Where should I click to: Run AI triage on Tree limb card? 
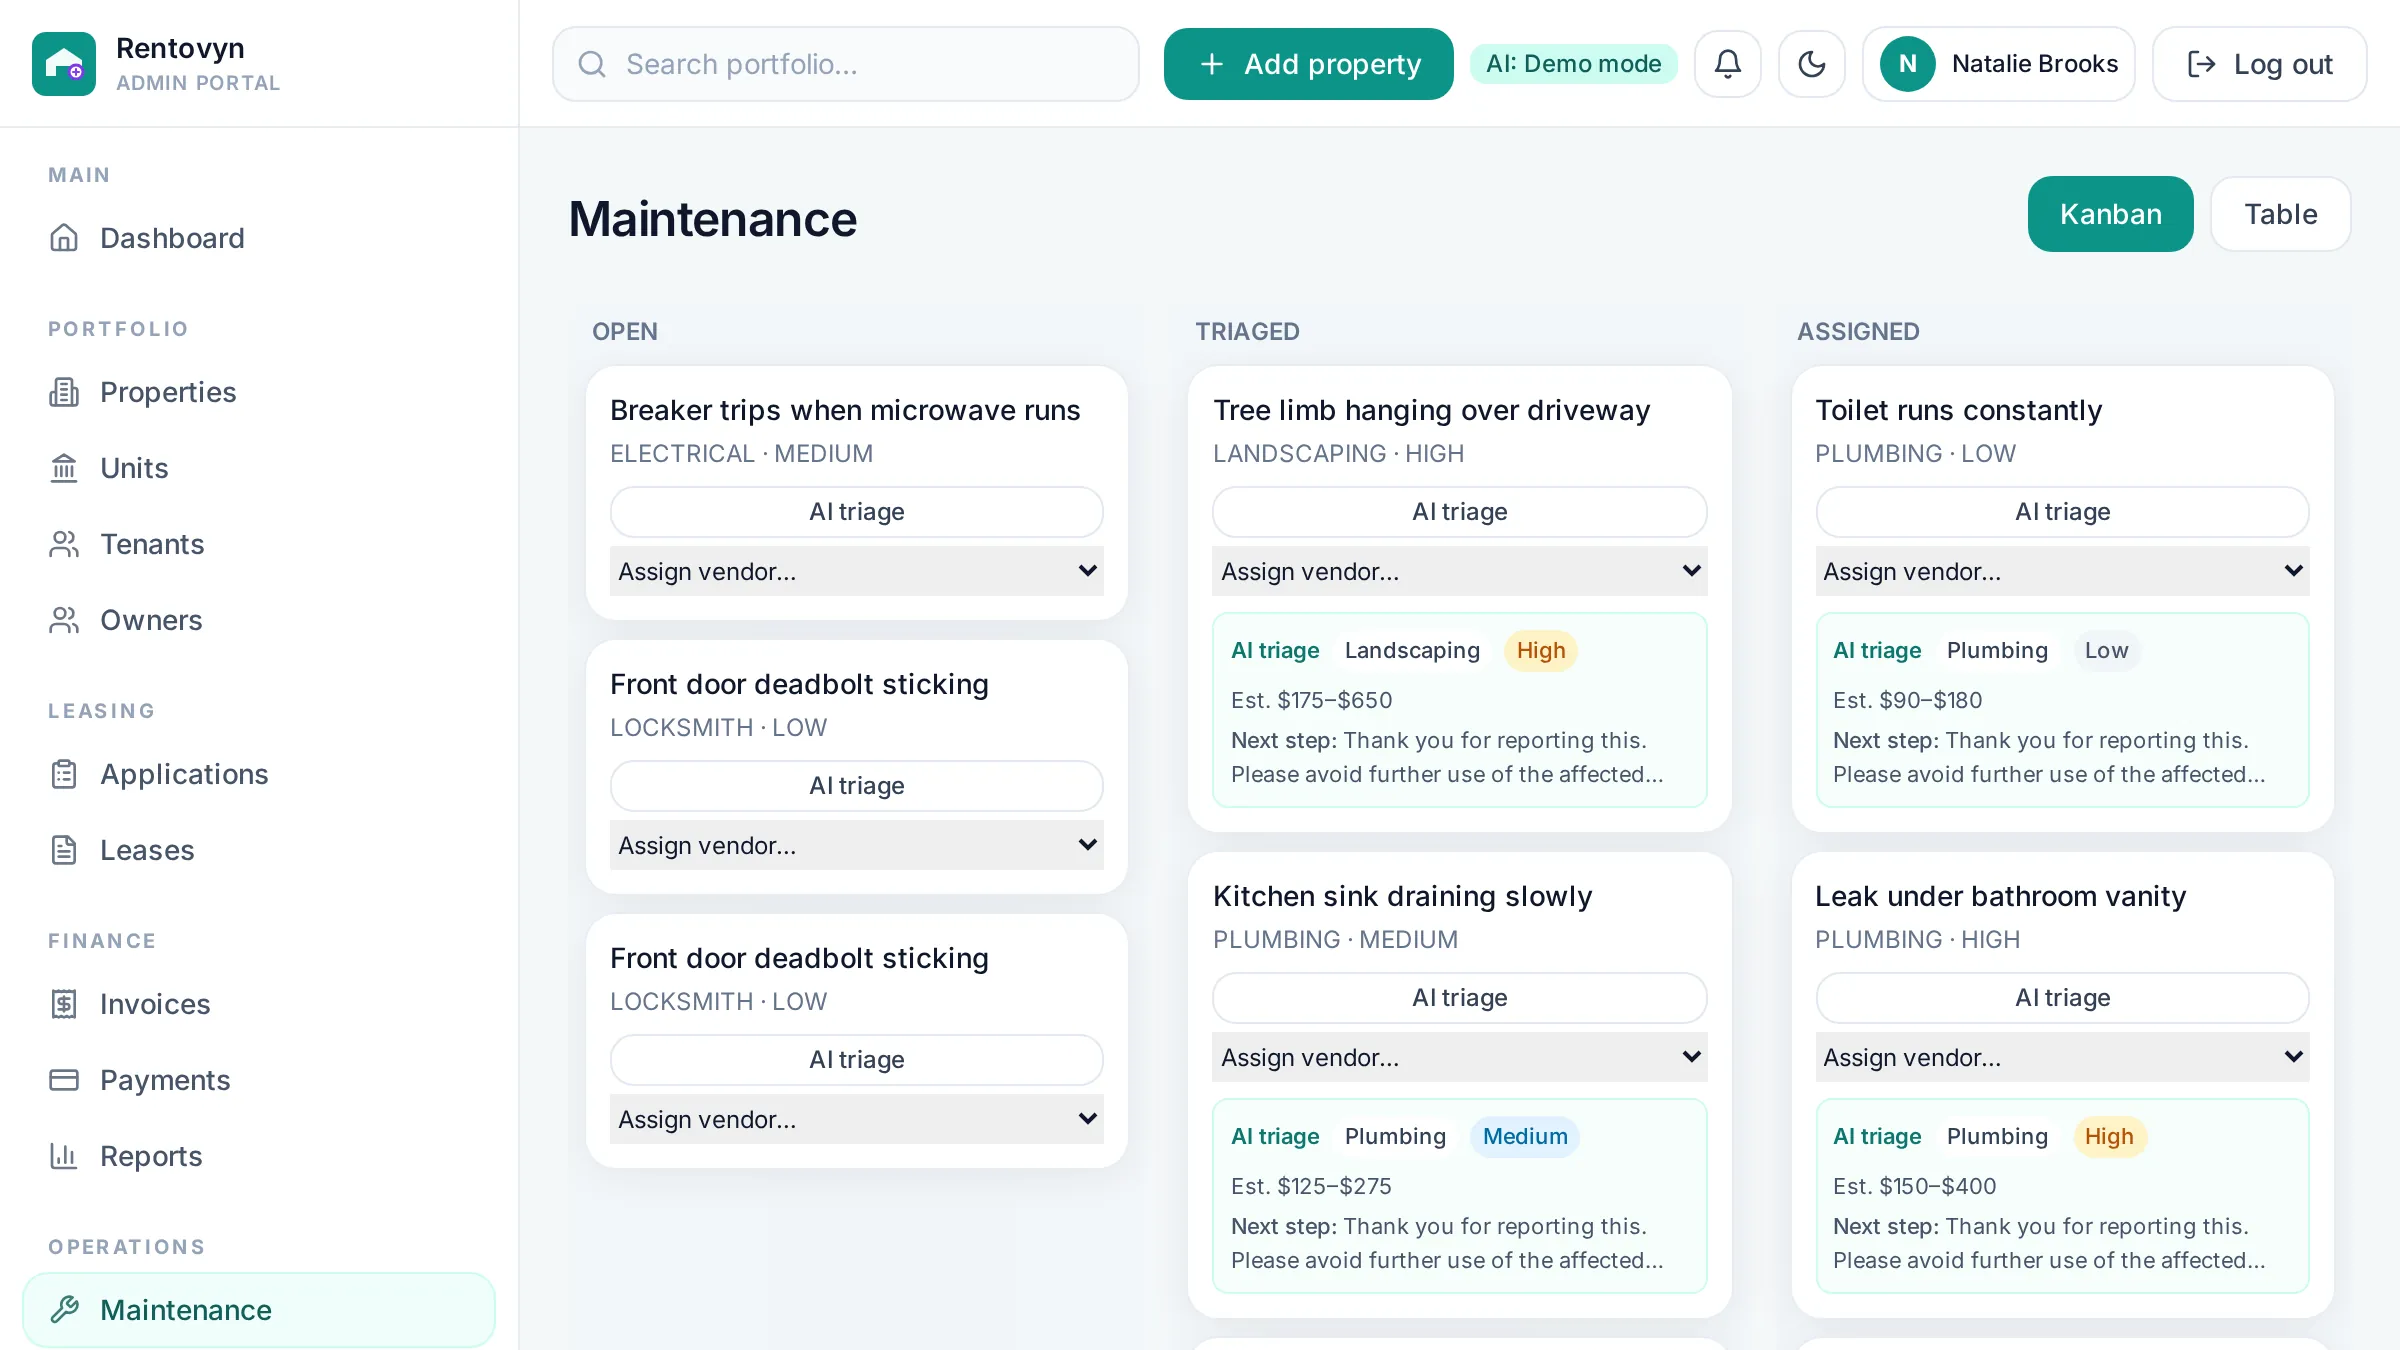coord(1460,512)
